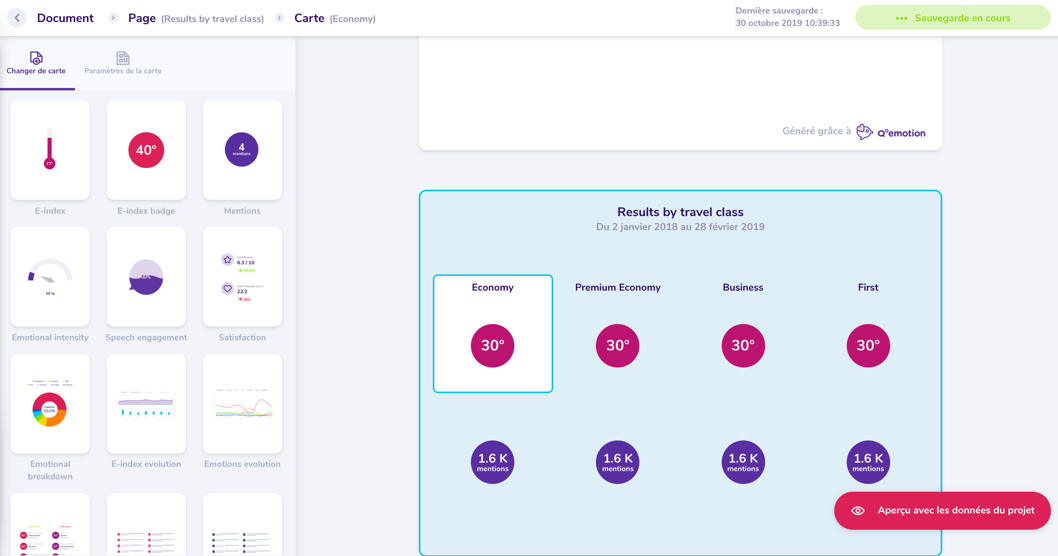Select the Carte (Economy) breadcrumb
Image resolution: width=1058 pixels, height=556 pixels.
coord(335,18)
